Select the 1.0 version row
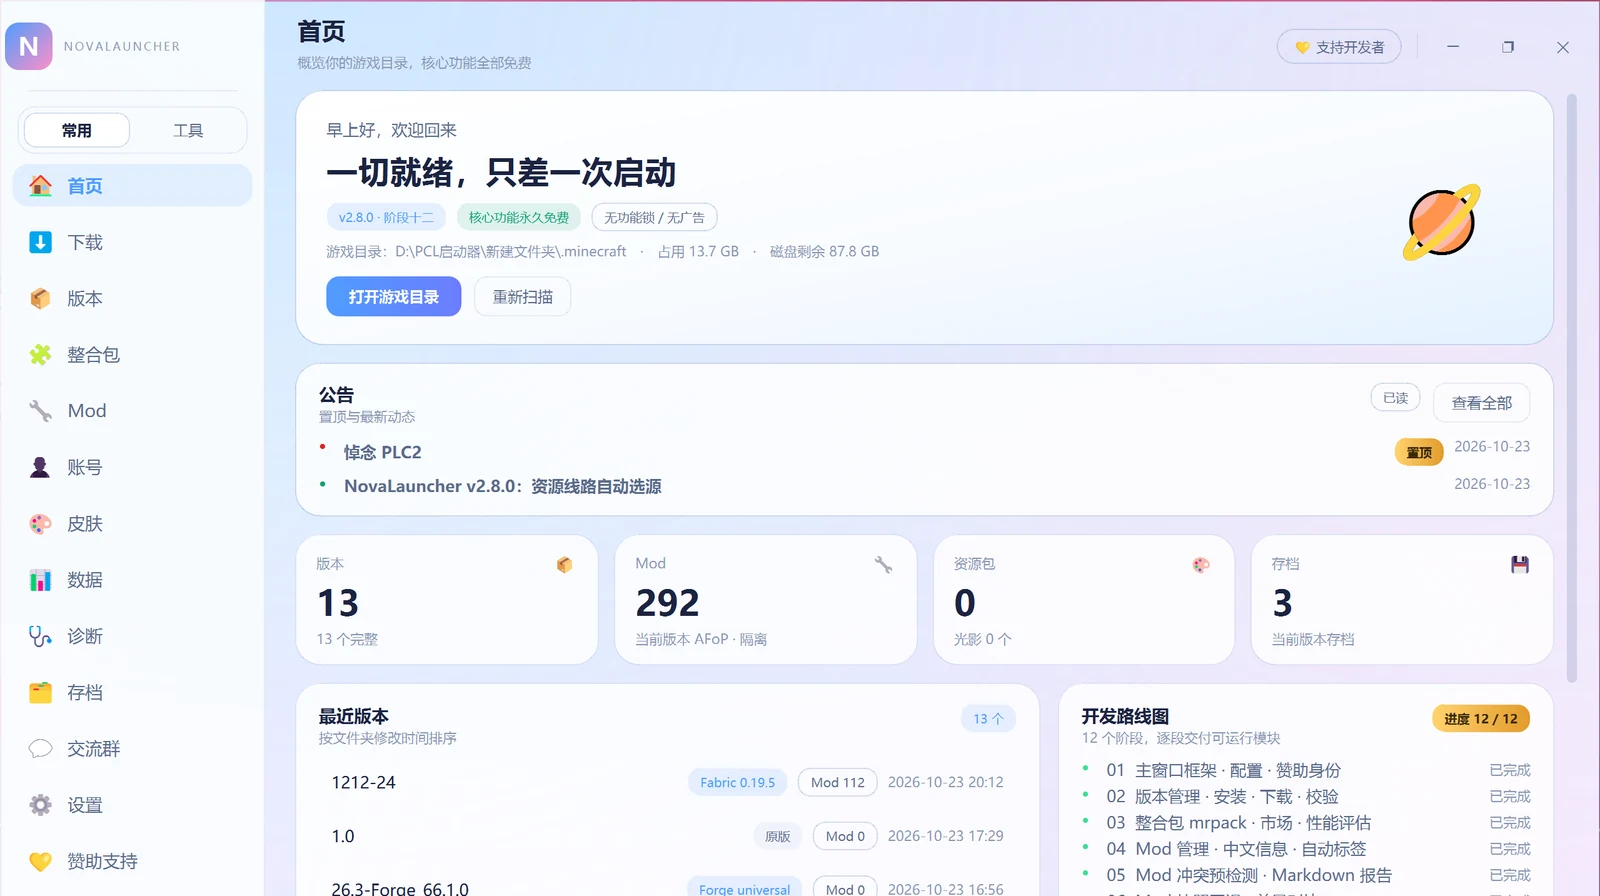The height and width of the screenshot is (896, 1600). tap(667, 836)
